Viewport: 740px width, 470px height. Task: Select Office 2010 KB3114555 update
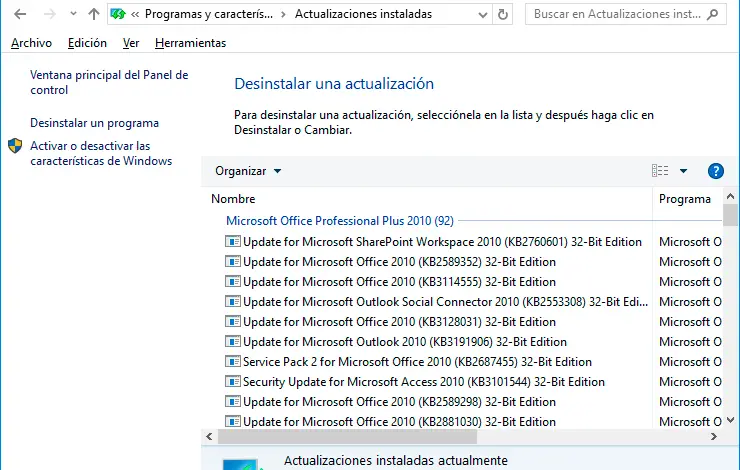[x=399, y=282]
